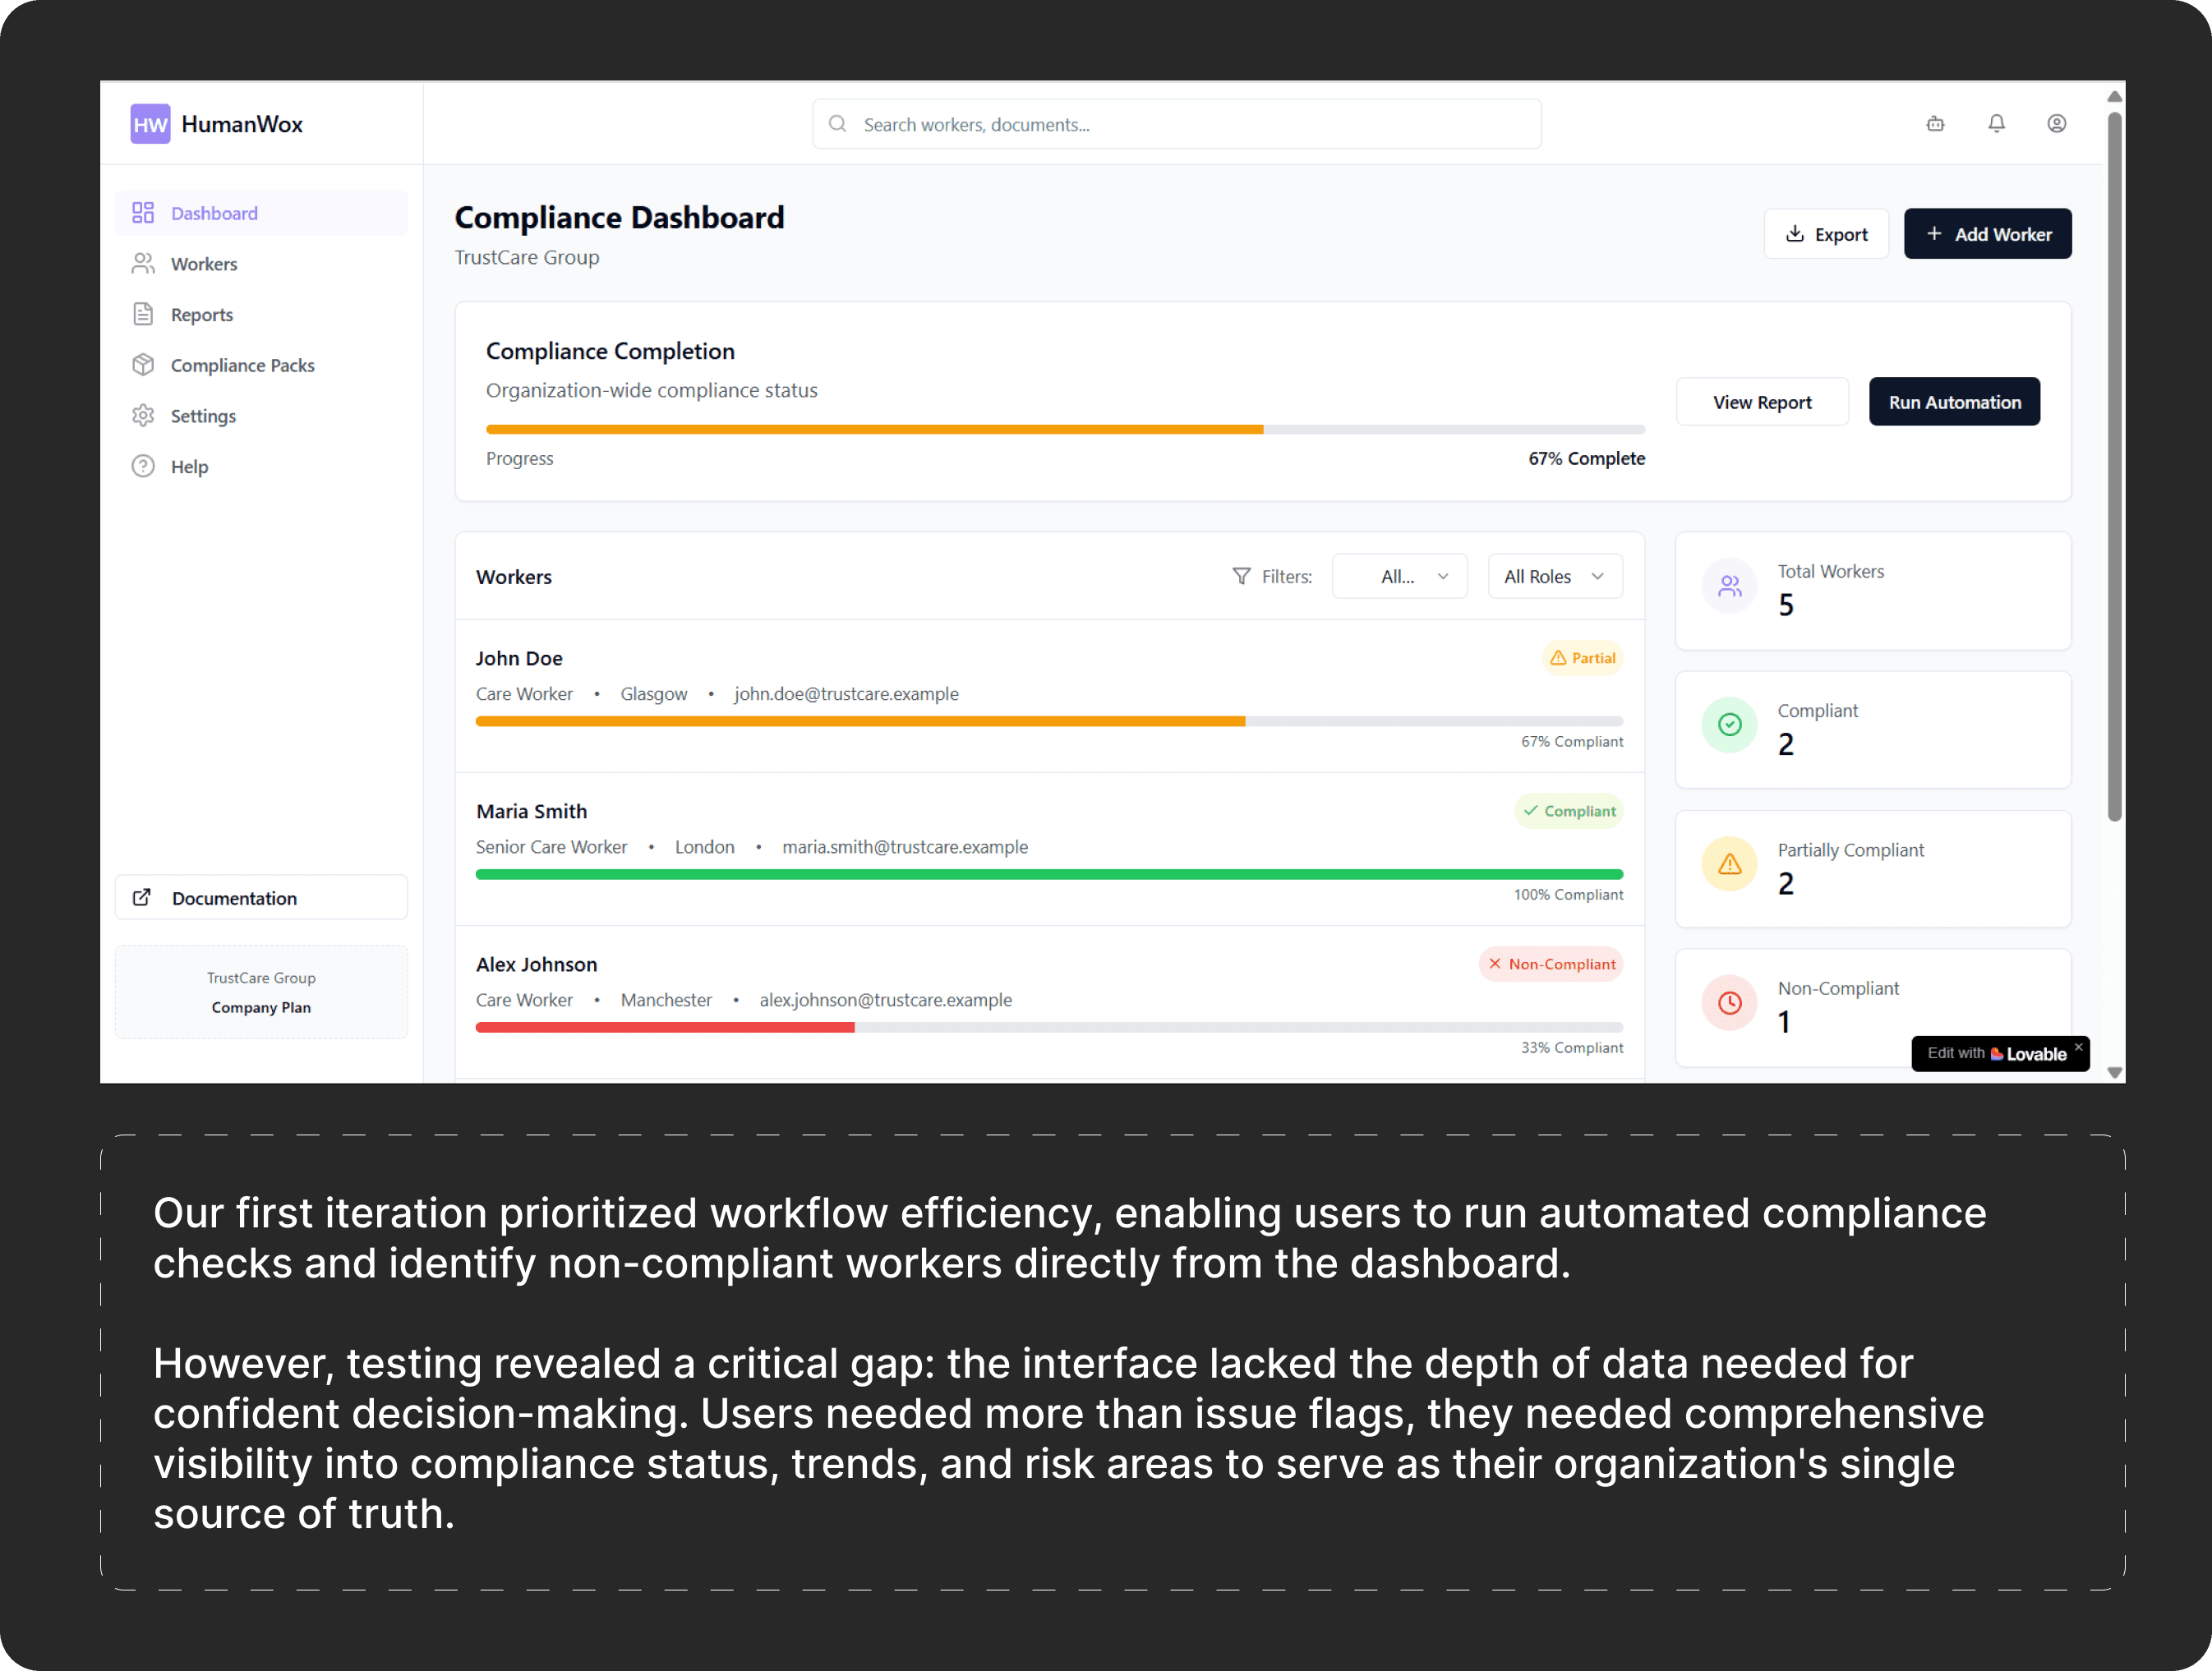This screenshot has height=1671, width=2212.
Task: Click the Compliant green check icon
Action: click(1729, 725)
